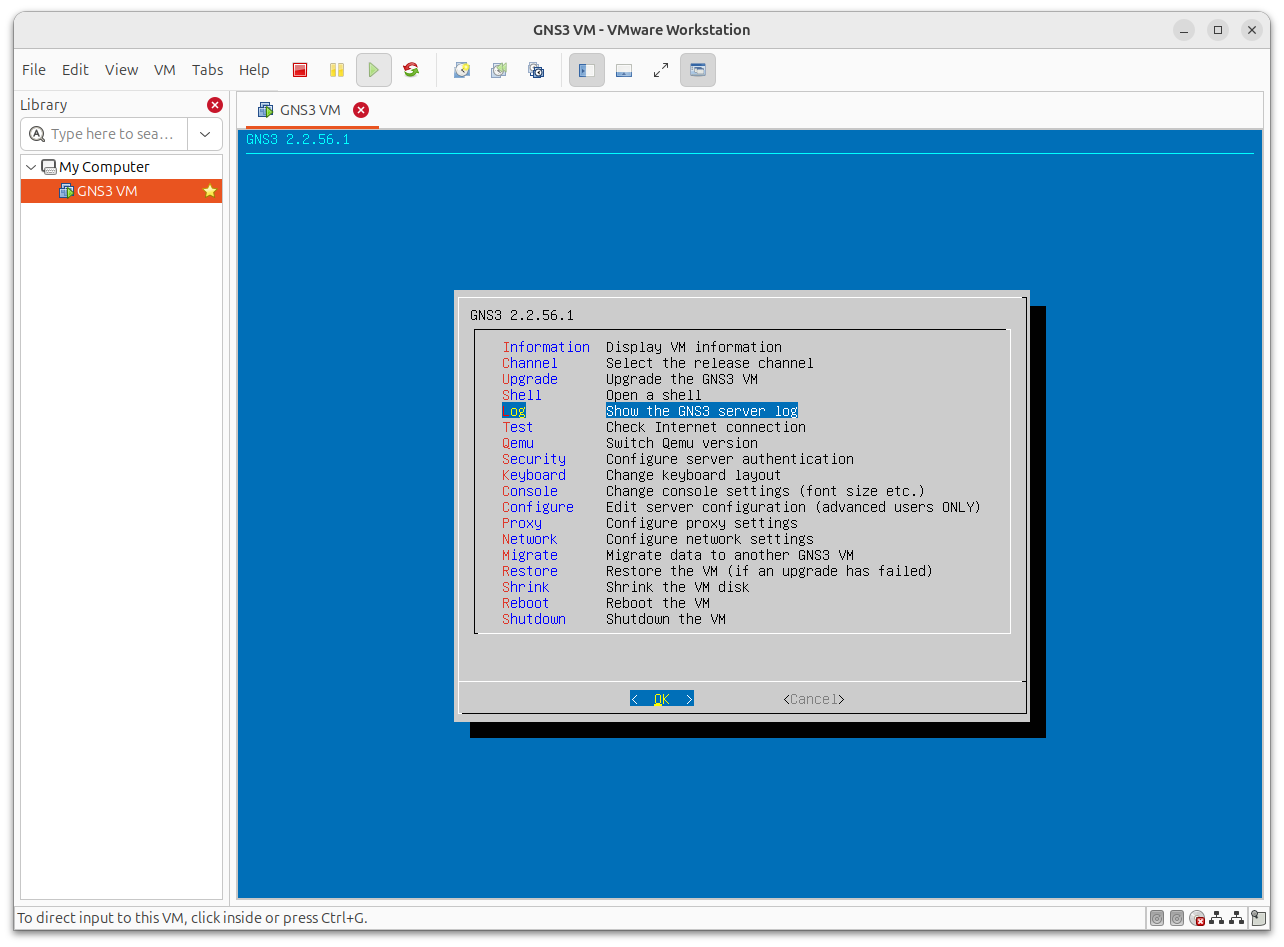Click 'Show the GNS3 server log' description
1284x947 pixels.
(702, 411)
